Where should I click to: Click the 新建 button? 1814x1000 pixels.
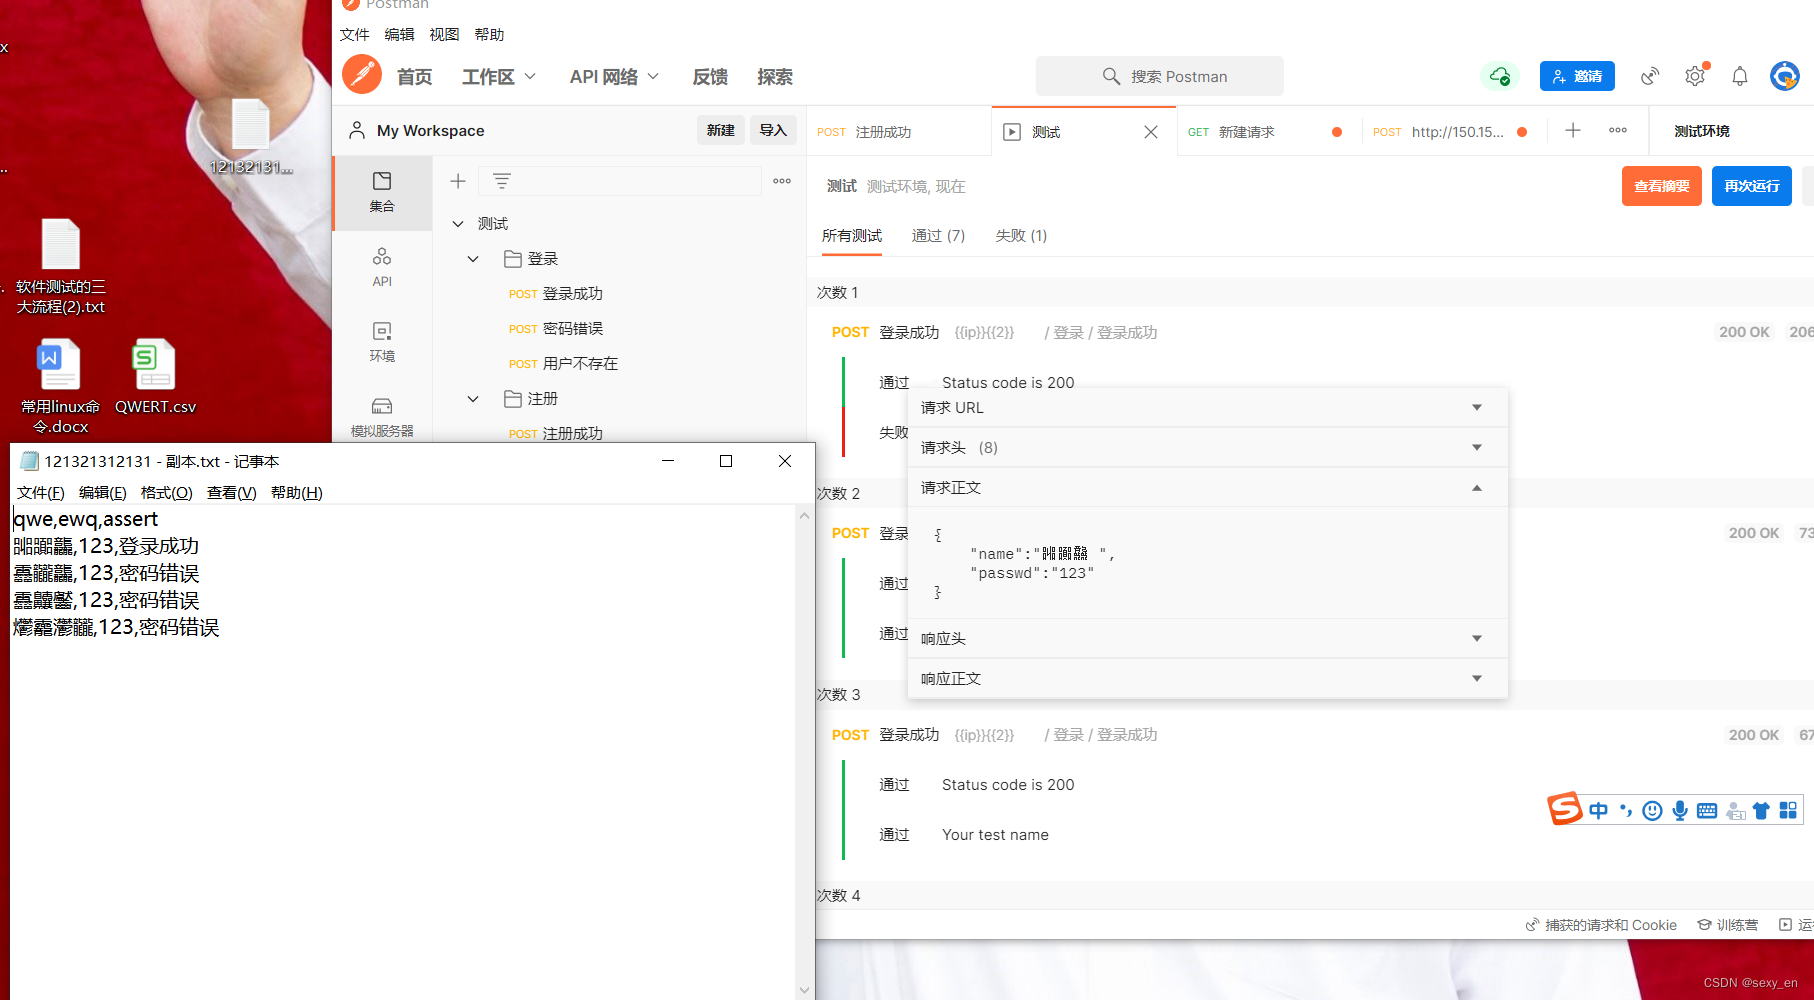(x=720, y=130)
